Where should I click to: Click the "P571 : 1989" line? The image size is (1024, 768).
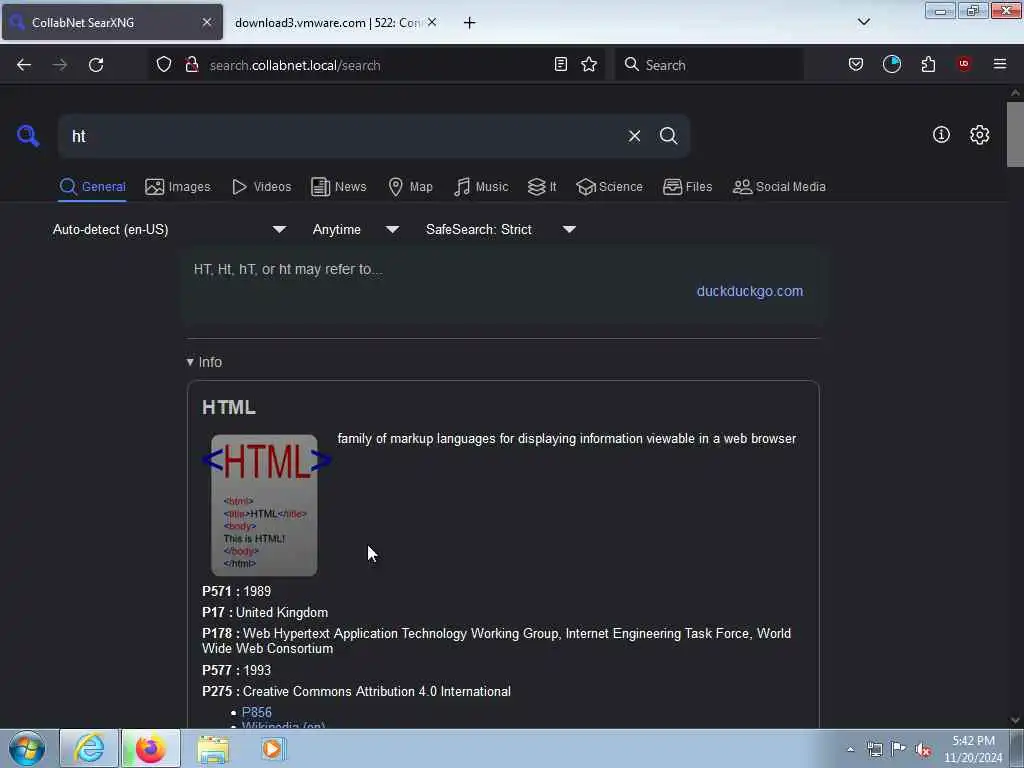pos(236,592)
